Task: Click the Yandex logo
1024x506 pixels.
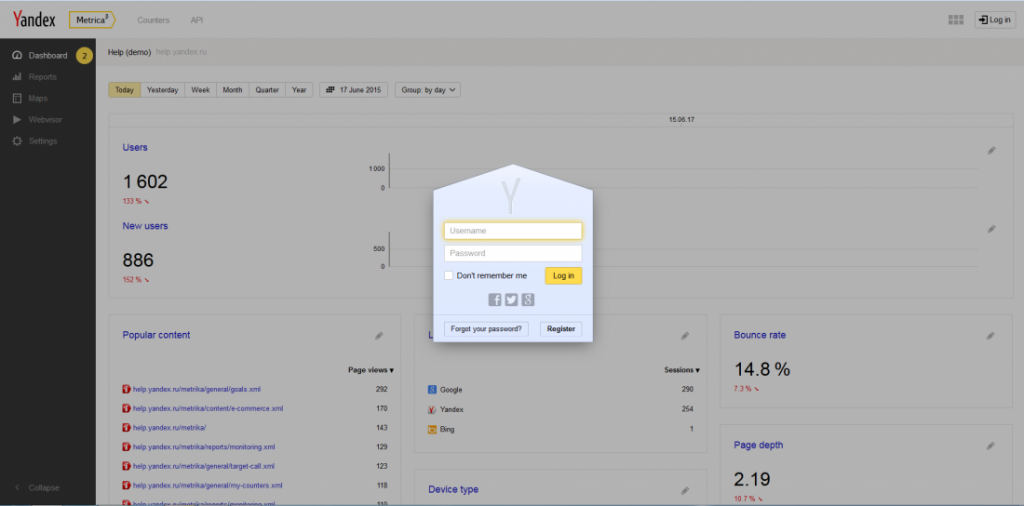Action: [x=34, y=20]
